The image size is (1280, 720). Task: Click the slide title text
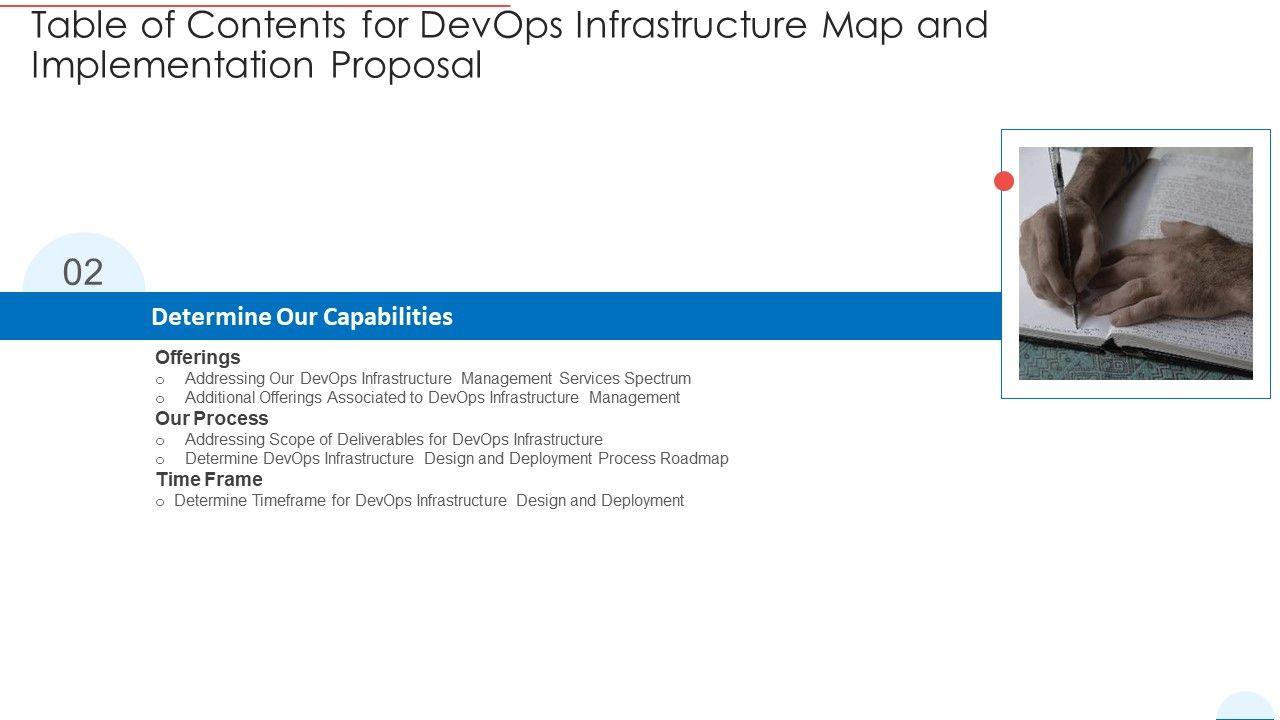[x=509, y=45]
